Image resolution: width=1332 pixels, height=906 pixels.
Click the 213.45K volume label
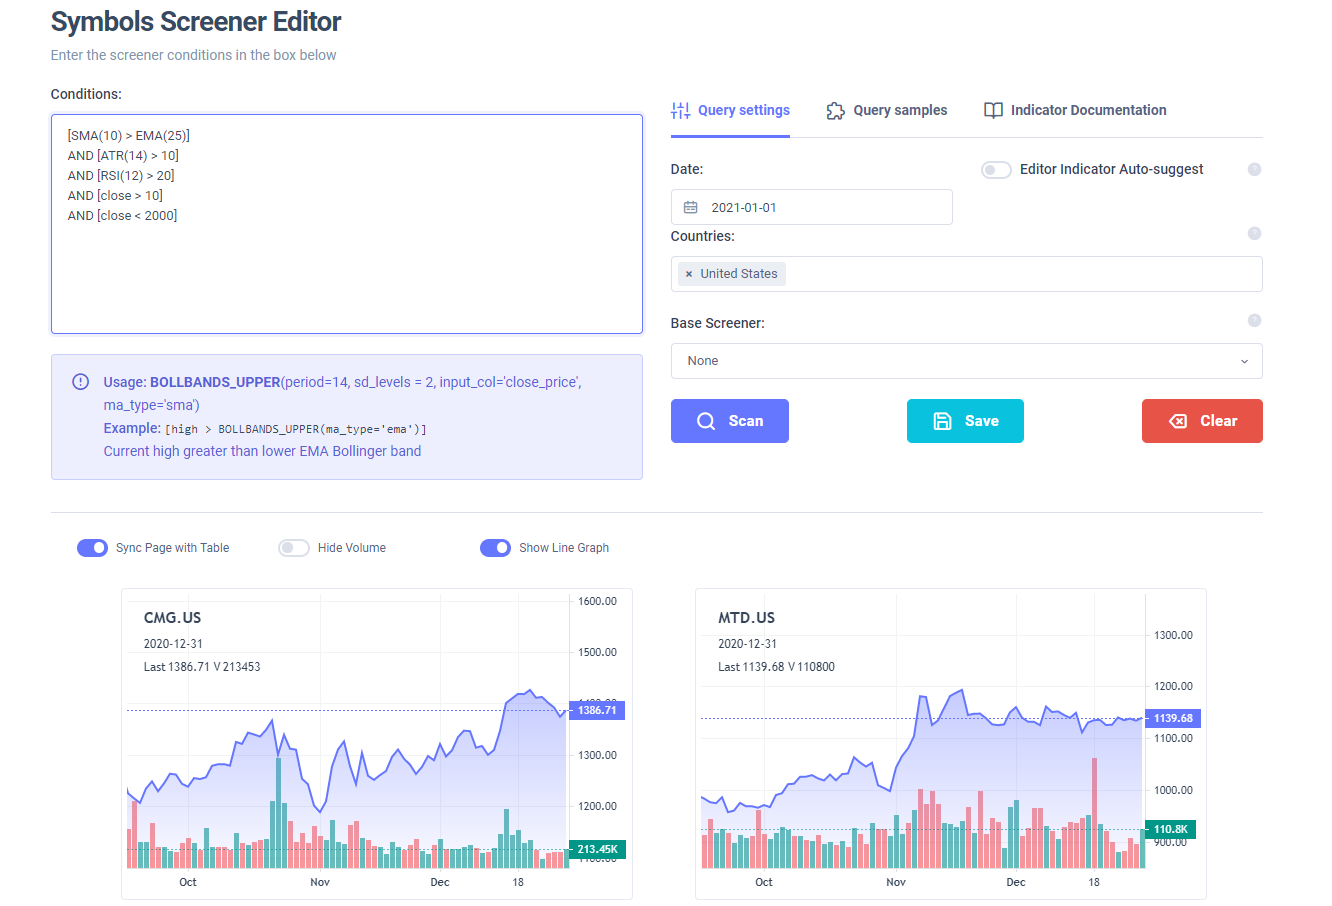click(597, 849)
